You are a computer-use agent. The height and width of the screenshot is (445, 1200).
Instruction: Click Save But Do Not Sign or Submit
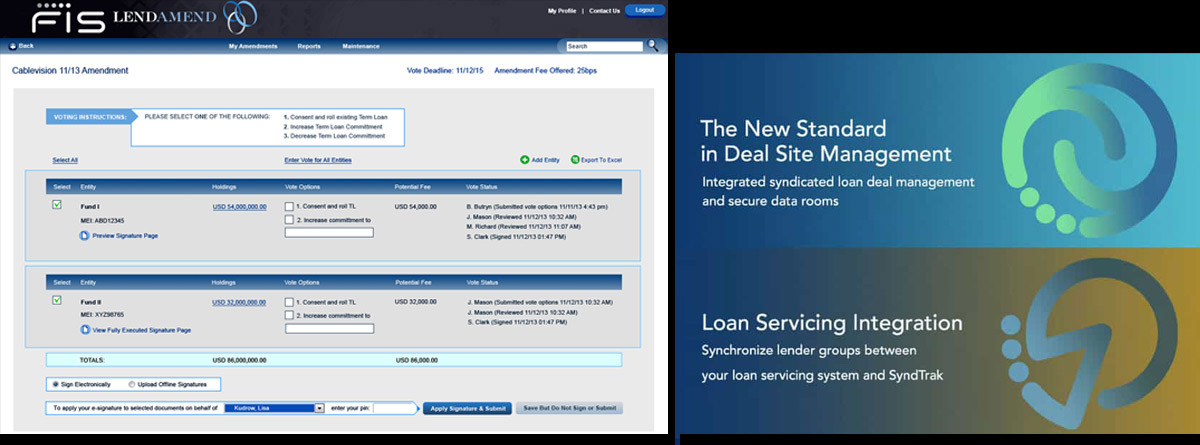tap(569, 408)
